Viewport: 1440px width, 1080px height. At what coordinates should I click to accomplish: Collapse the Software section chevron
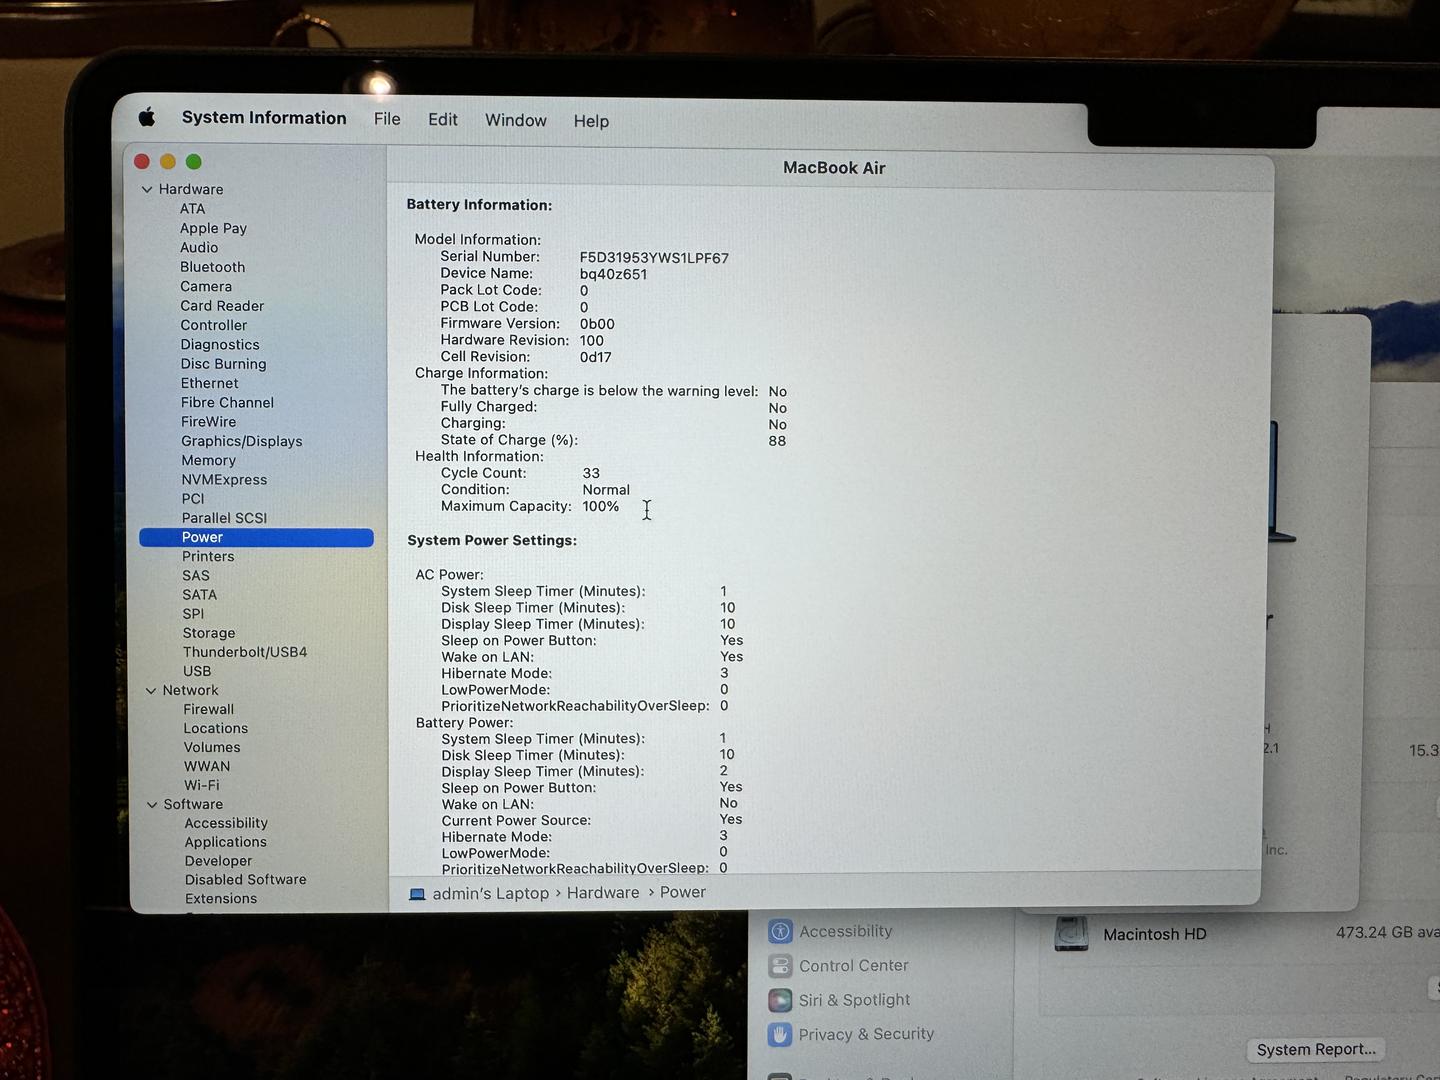[152, 804]
